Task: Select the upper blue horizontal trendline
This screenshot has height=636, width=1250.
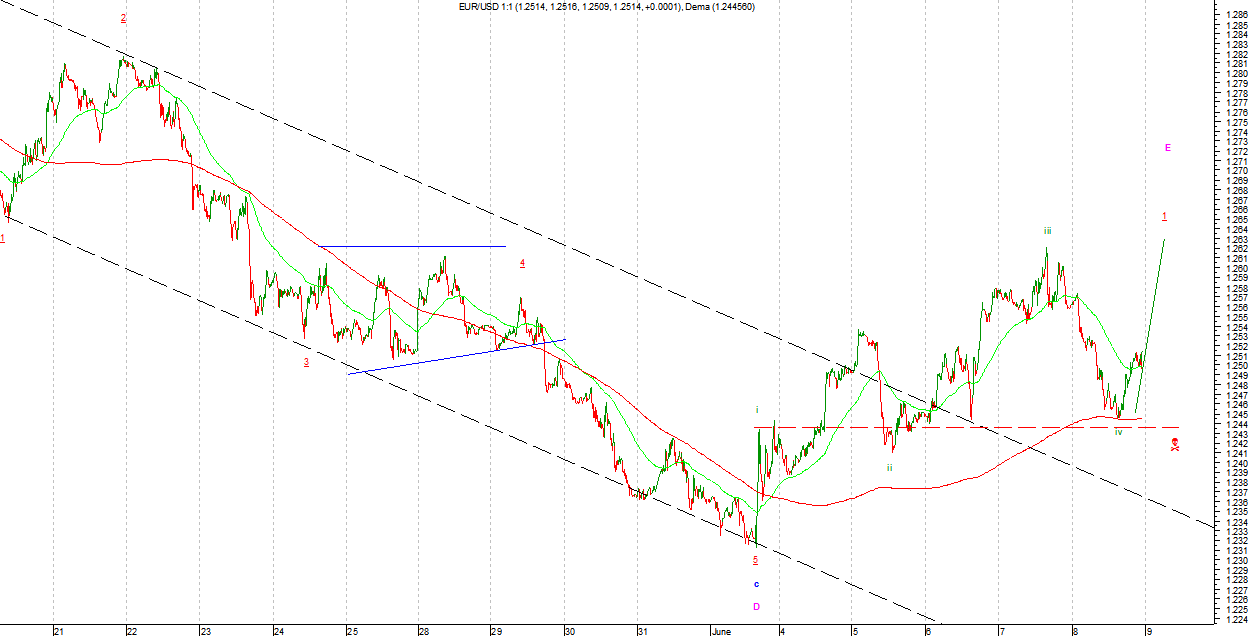Action: [x=412, y=246]
